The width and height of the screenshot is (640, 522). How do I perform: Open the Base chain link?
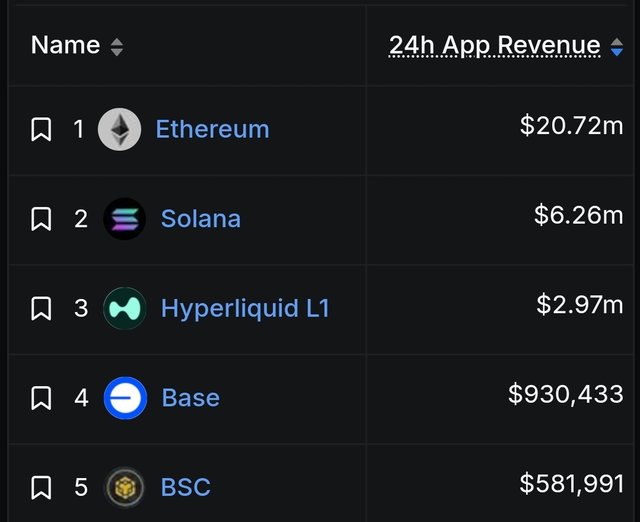[191, 398]
